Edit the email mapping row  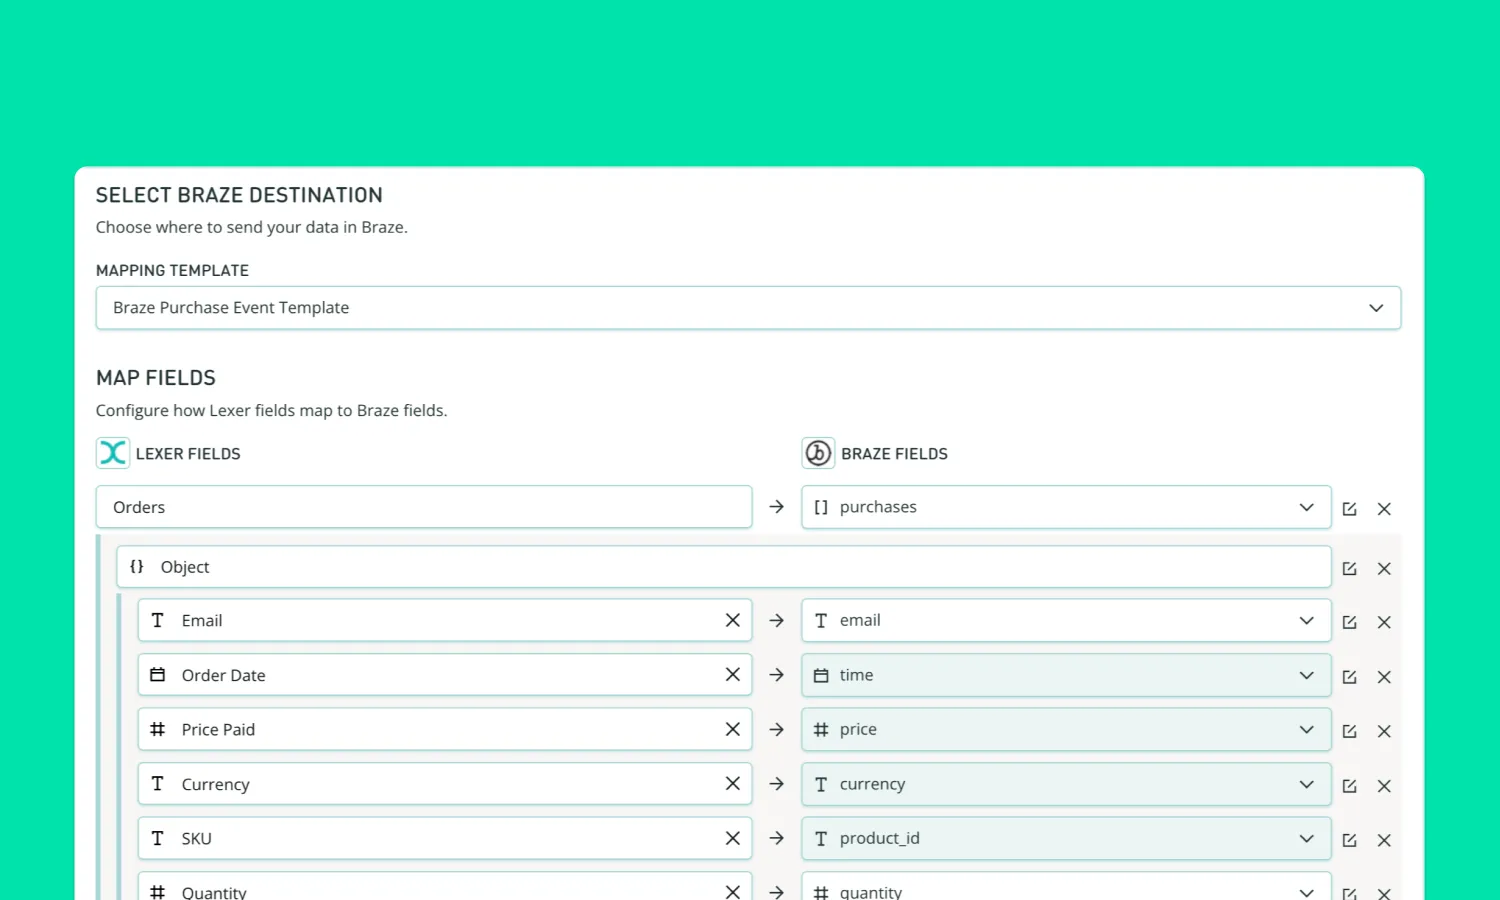[1349, 623]
